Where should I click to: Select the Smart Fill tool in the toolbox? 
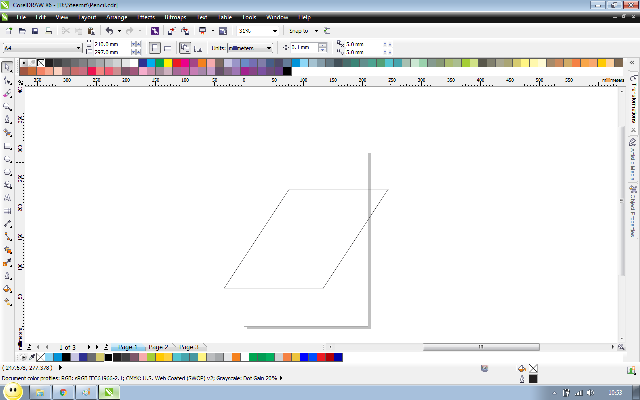7,133
